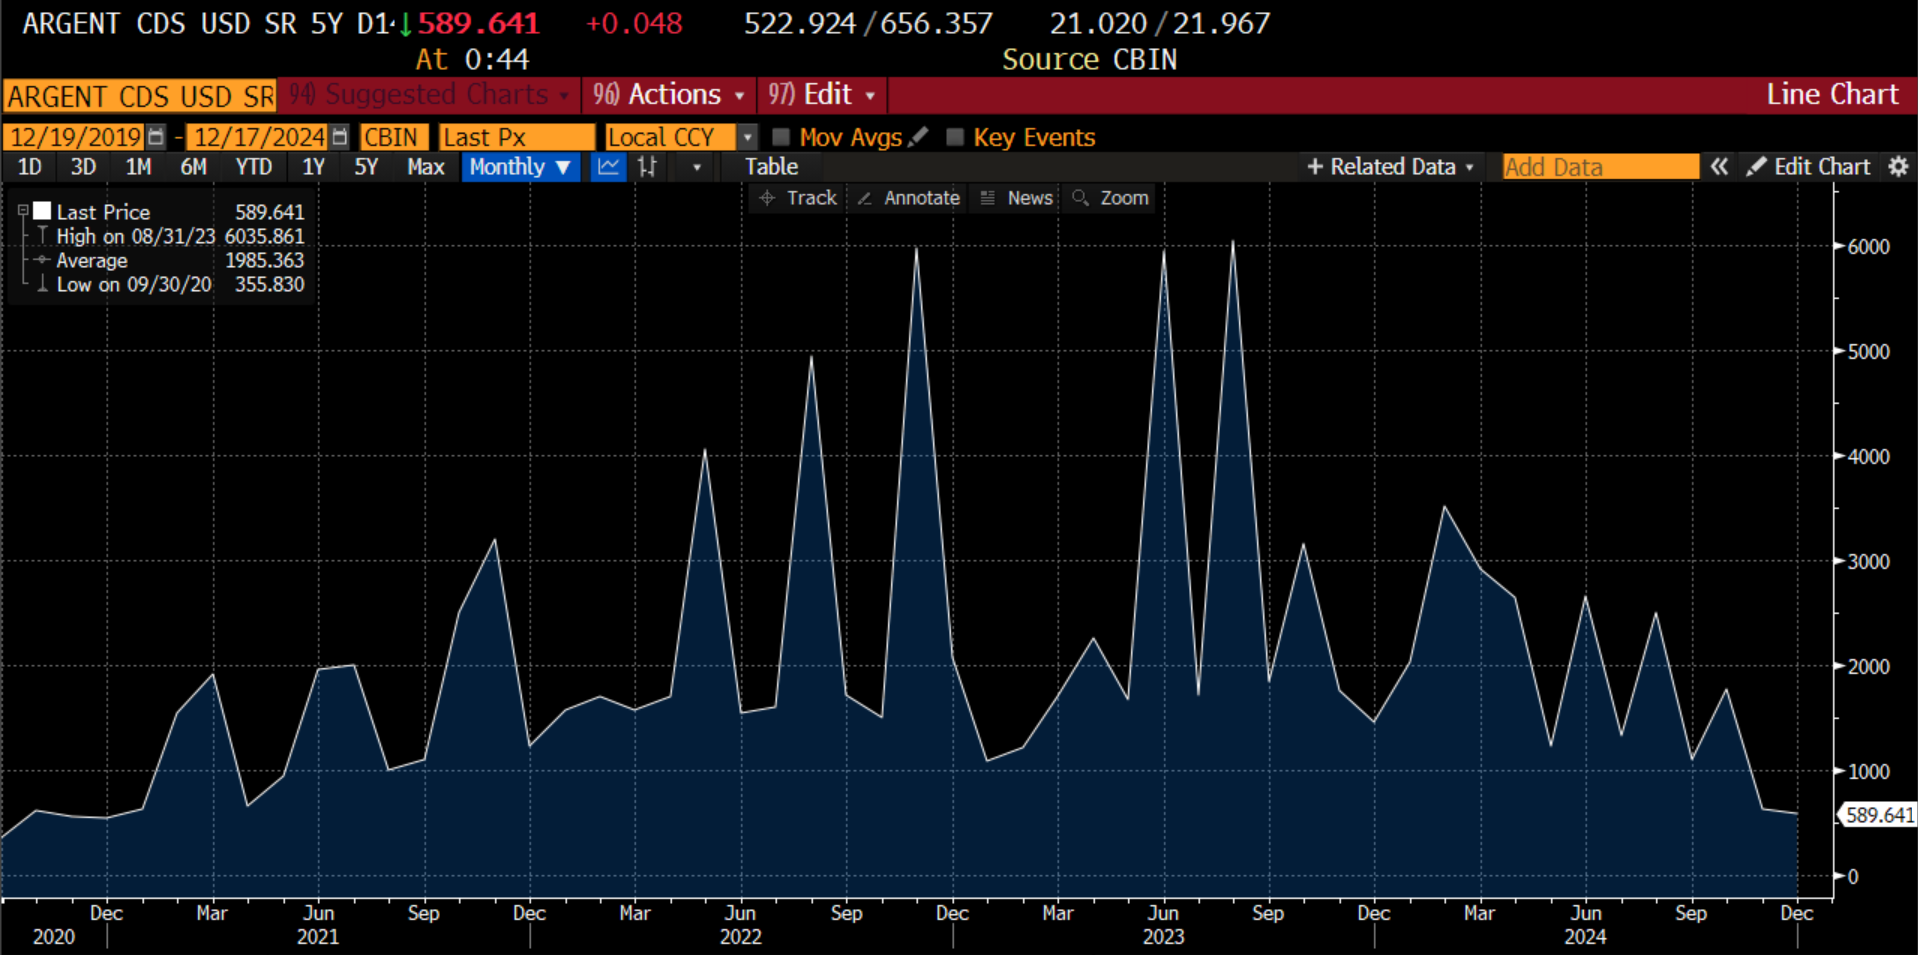Show News on the chart
This screenshot has height=955, width=1918.
pyautogui.click(x=1017, y=198)
